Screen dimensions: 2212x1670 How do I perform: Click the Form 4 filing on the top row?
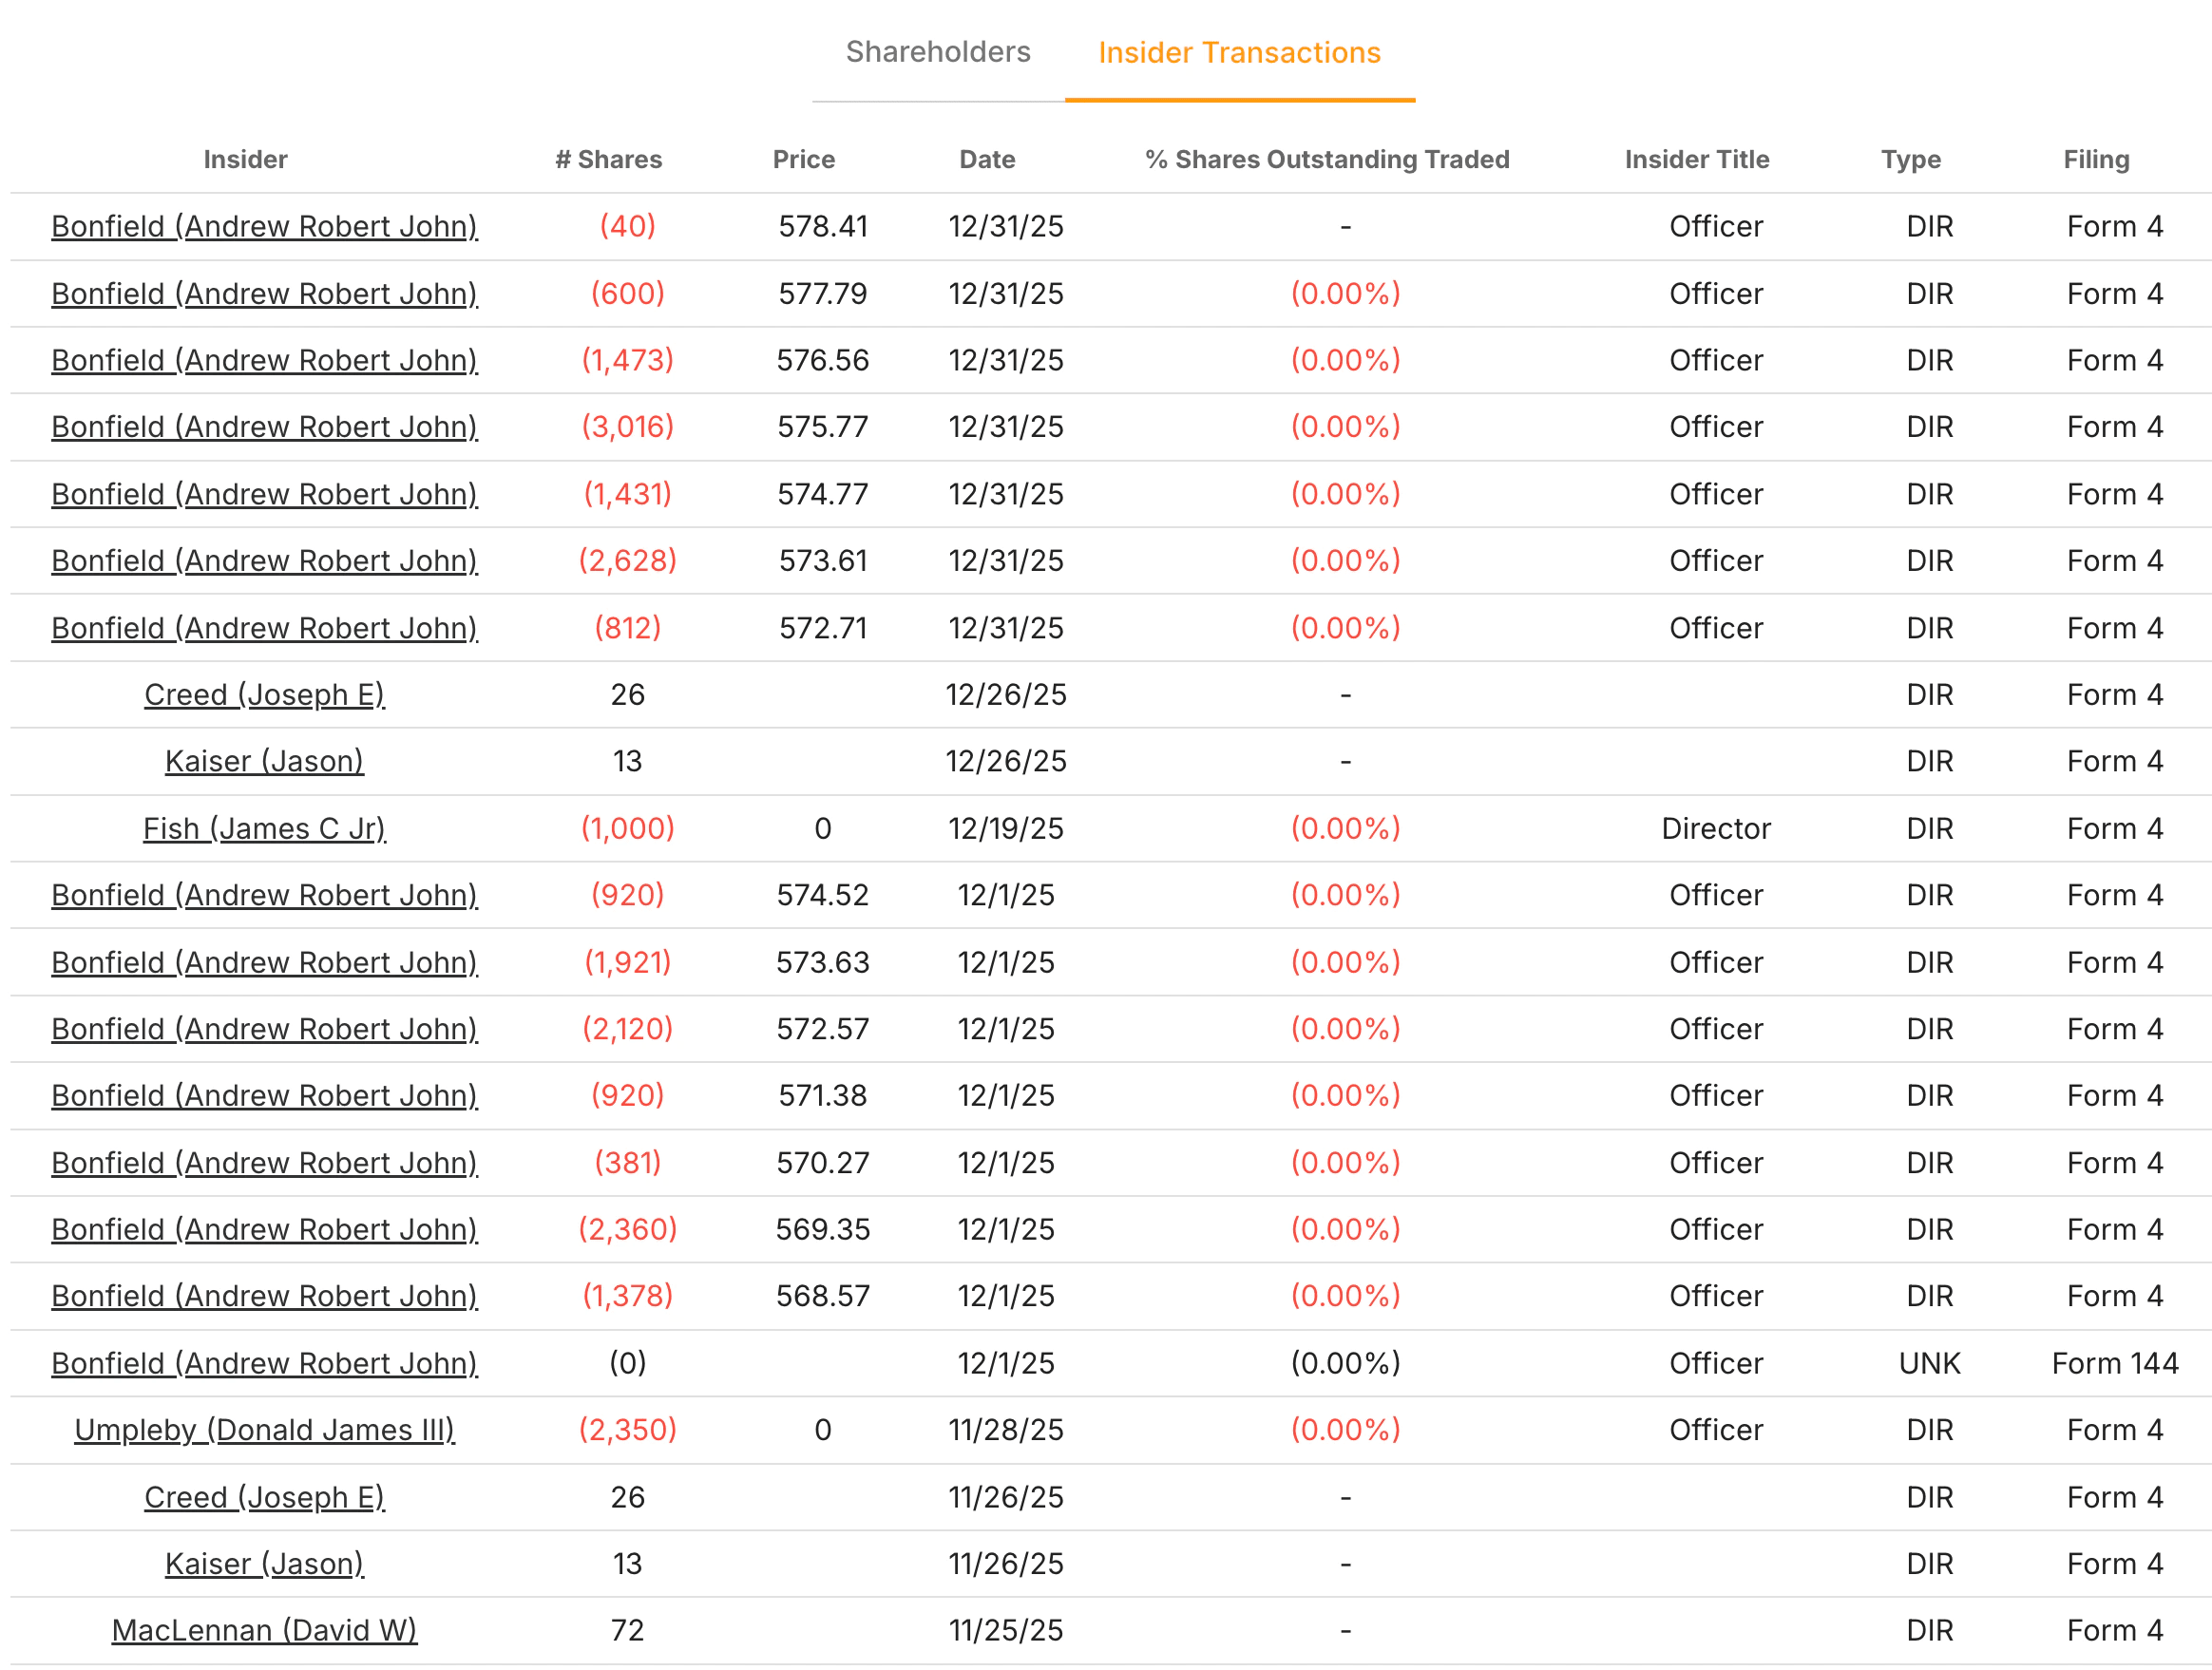pyautogui.click(x=2114, y=227)
